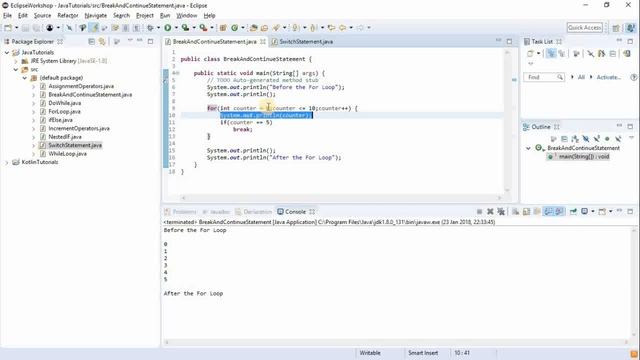Click the Synchronize Changed icon in Task List
The image size is (640, 360).
click(627, 53)
